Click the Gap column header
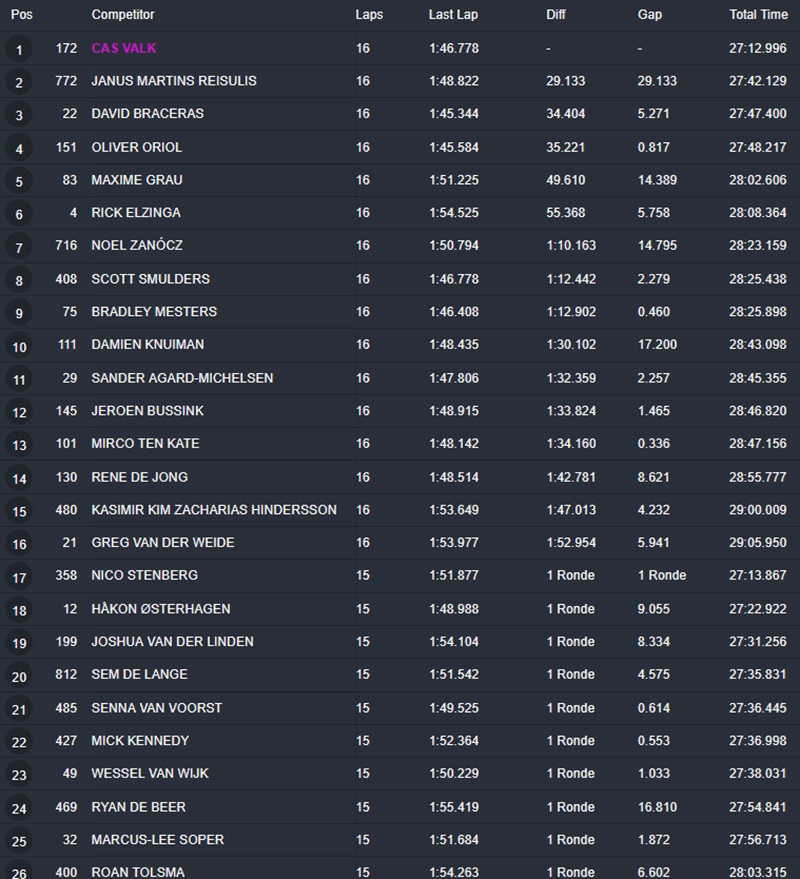The height and width of the screenshot is (879, 800). click(649, 15)
